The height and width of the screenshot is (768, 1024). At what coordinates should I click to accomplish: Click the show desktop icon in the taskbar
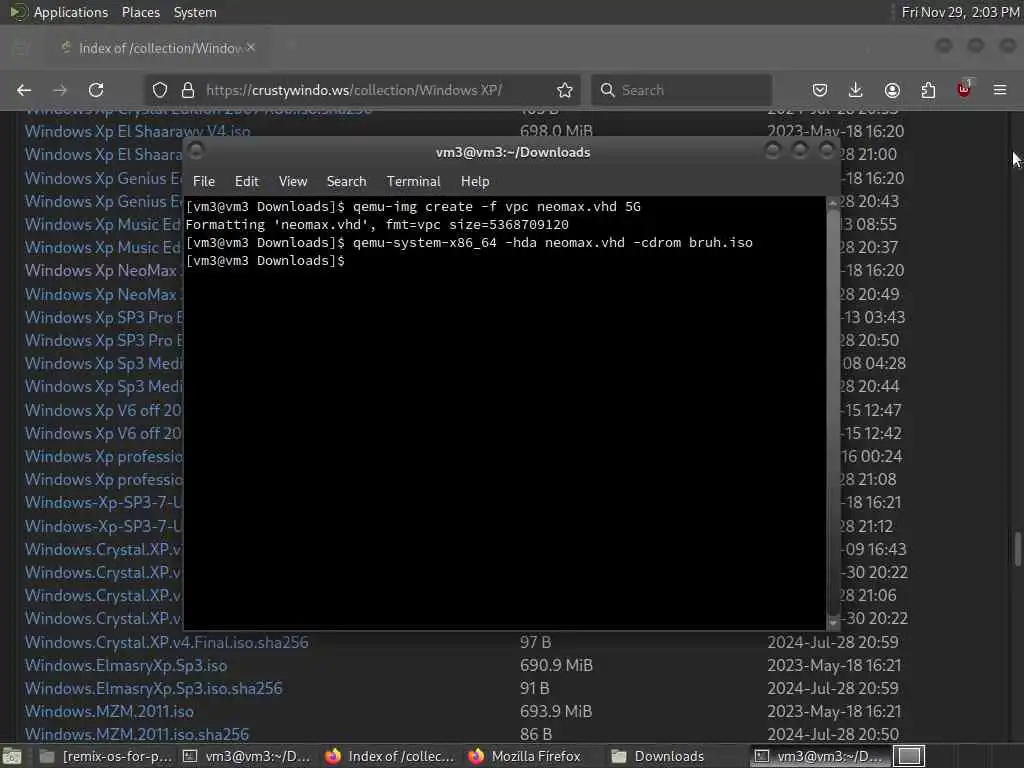(12, 756)
